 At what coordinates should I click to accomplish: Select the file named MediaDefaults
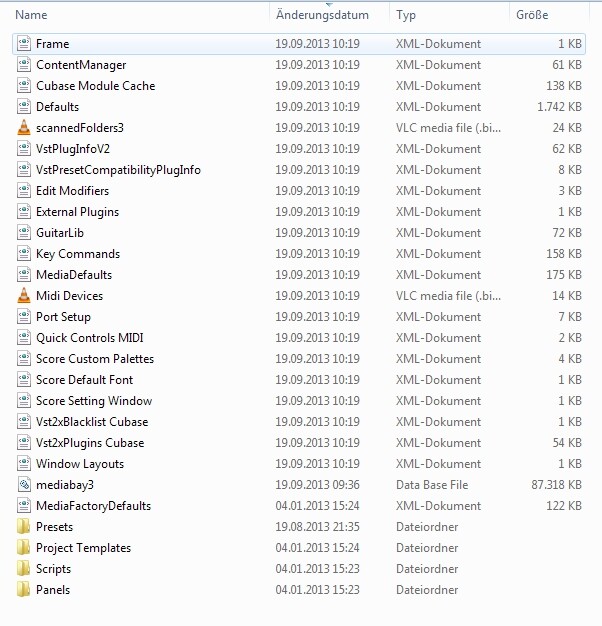click(74, 275)
